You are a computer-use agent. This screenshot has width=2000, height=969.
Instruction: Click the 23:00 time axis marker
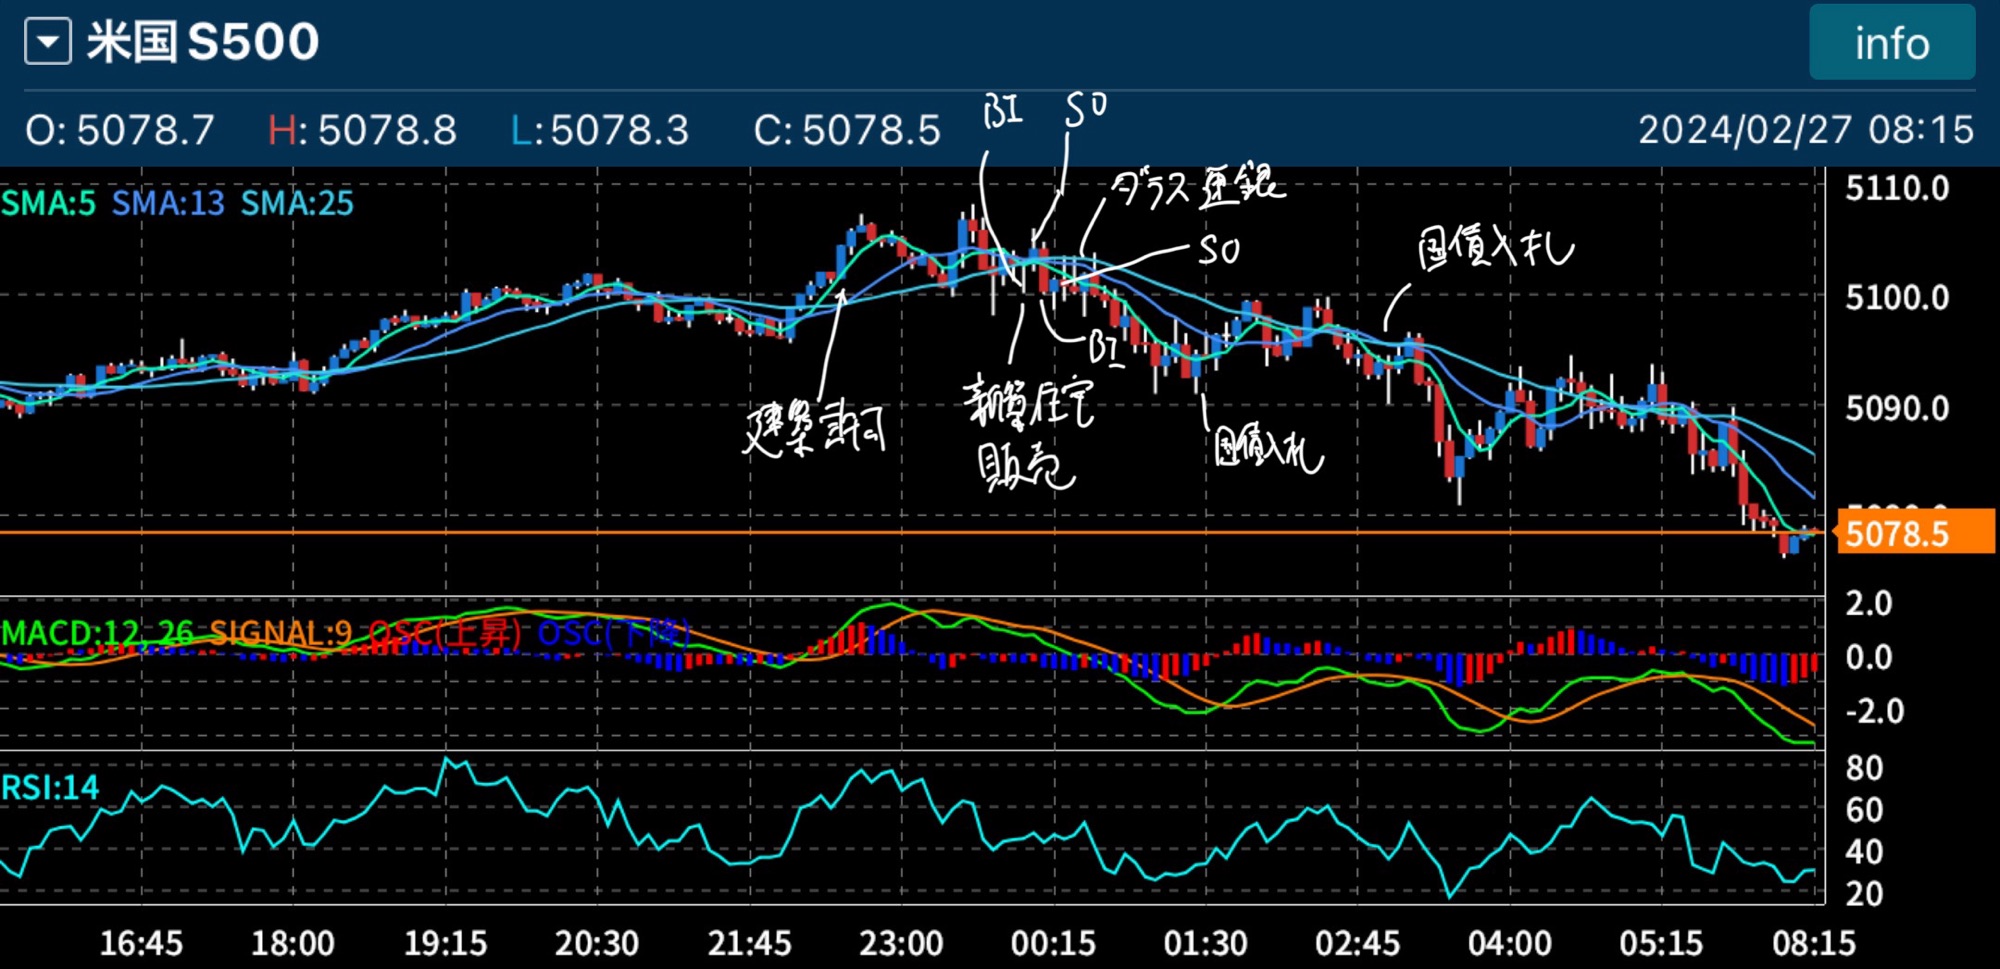[901, 942]
